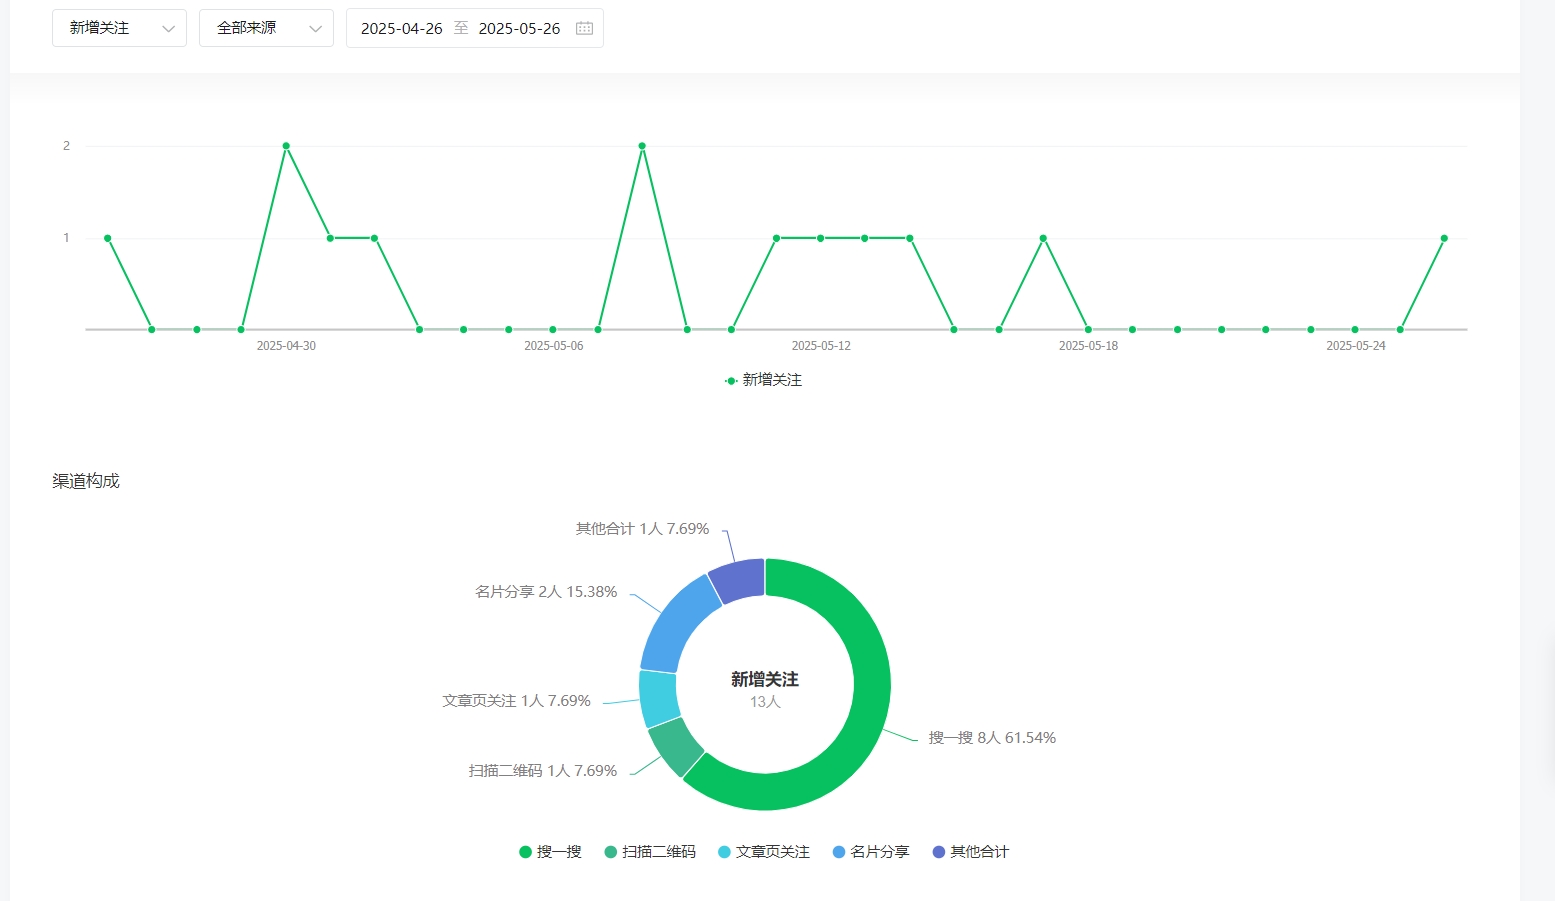
Task: Click the first peak data point at 2025-04-30
Action: tap(286, 146)
